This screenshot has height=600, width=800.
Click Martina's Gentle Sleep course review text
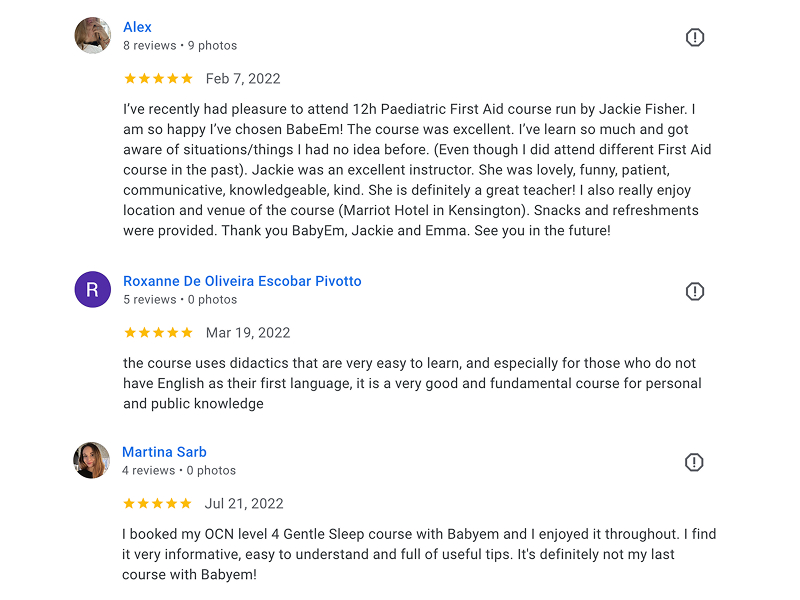coord(419,554)
